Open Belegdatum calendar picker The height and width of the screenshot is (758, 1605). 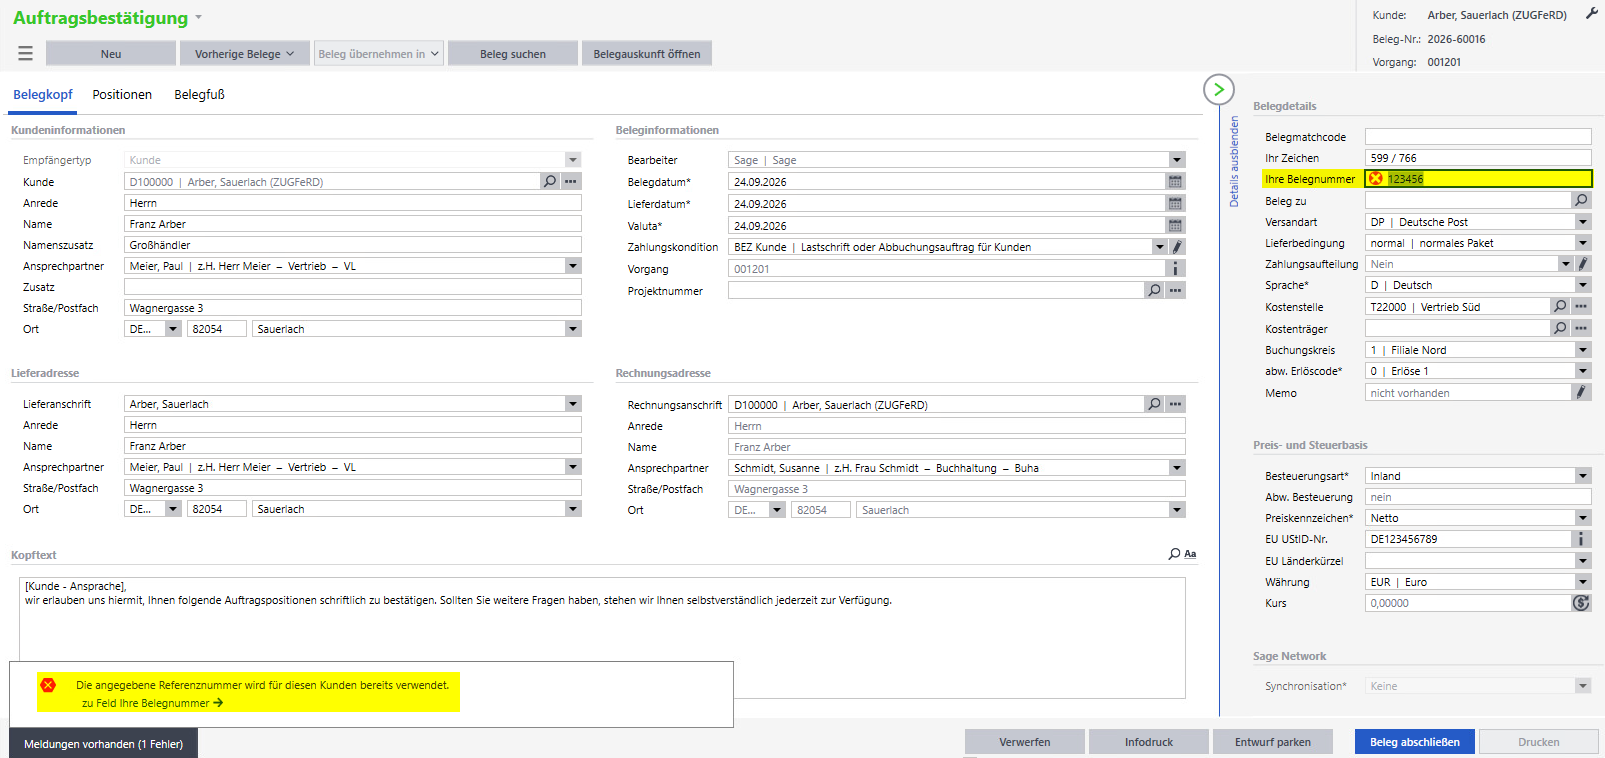pos(1175,182)
